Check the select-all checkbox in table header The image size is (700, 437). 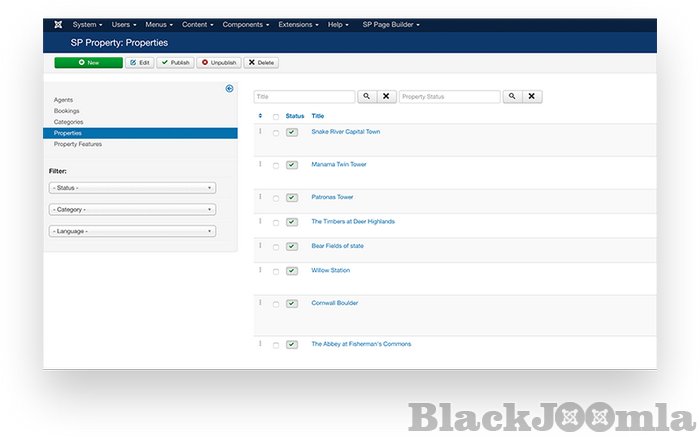[276, 117]
